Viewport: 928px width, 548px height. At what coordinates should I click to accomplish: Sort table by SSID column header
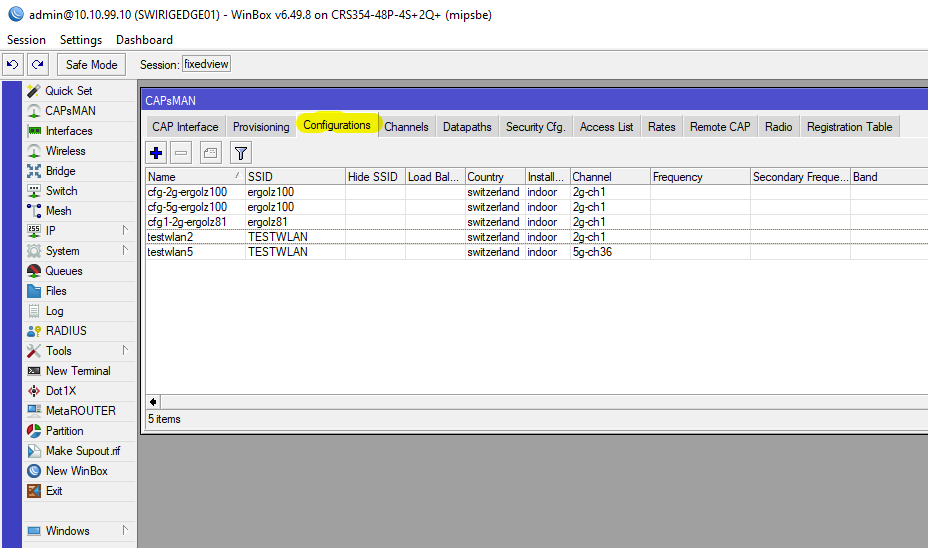pyautogui.click(x=294, y=177)
